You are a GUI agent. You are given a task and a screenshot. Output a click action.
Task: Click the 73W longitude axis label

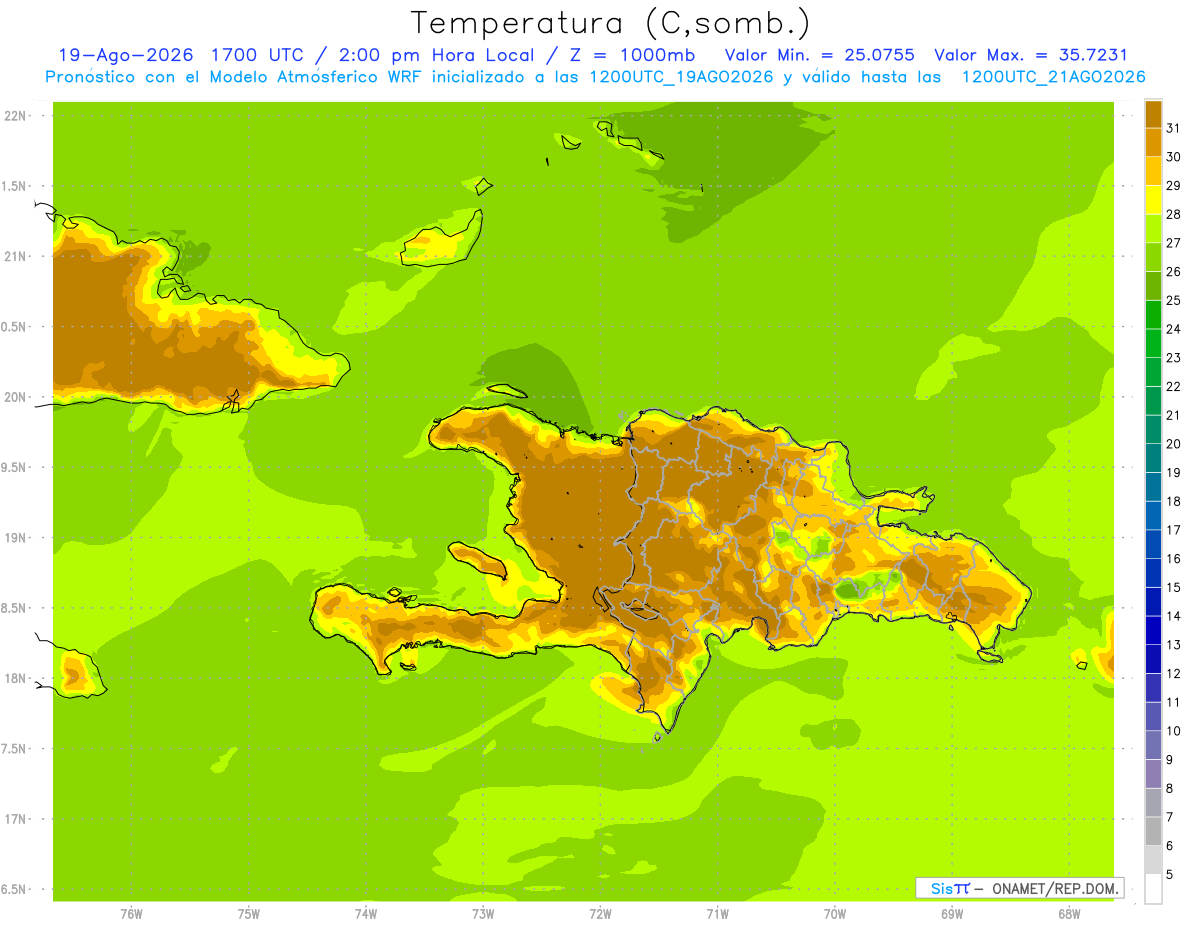pos(483,913)
